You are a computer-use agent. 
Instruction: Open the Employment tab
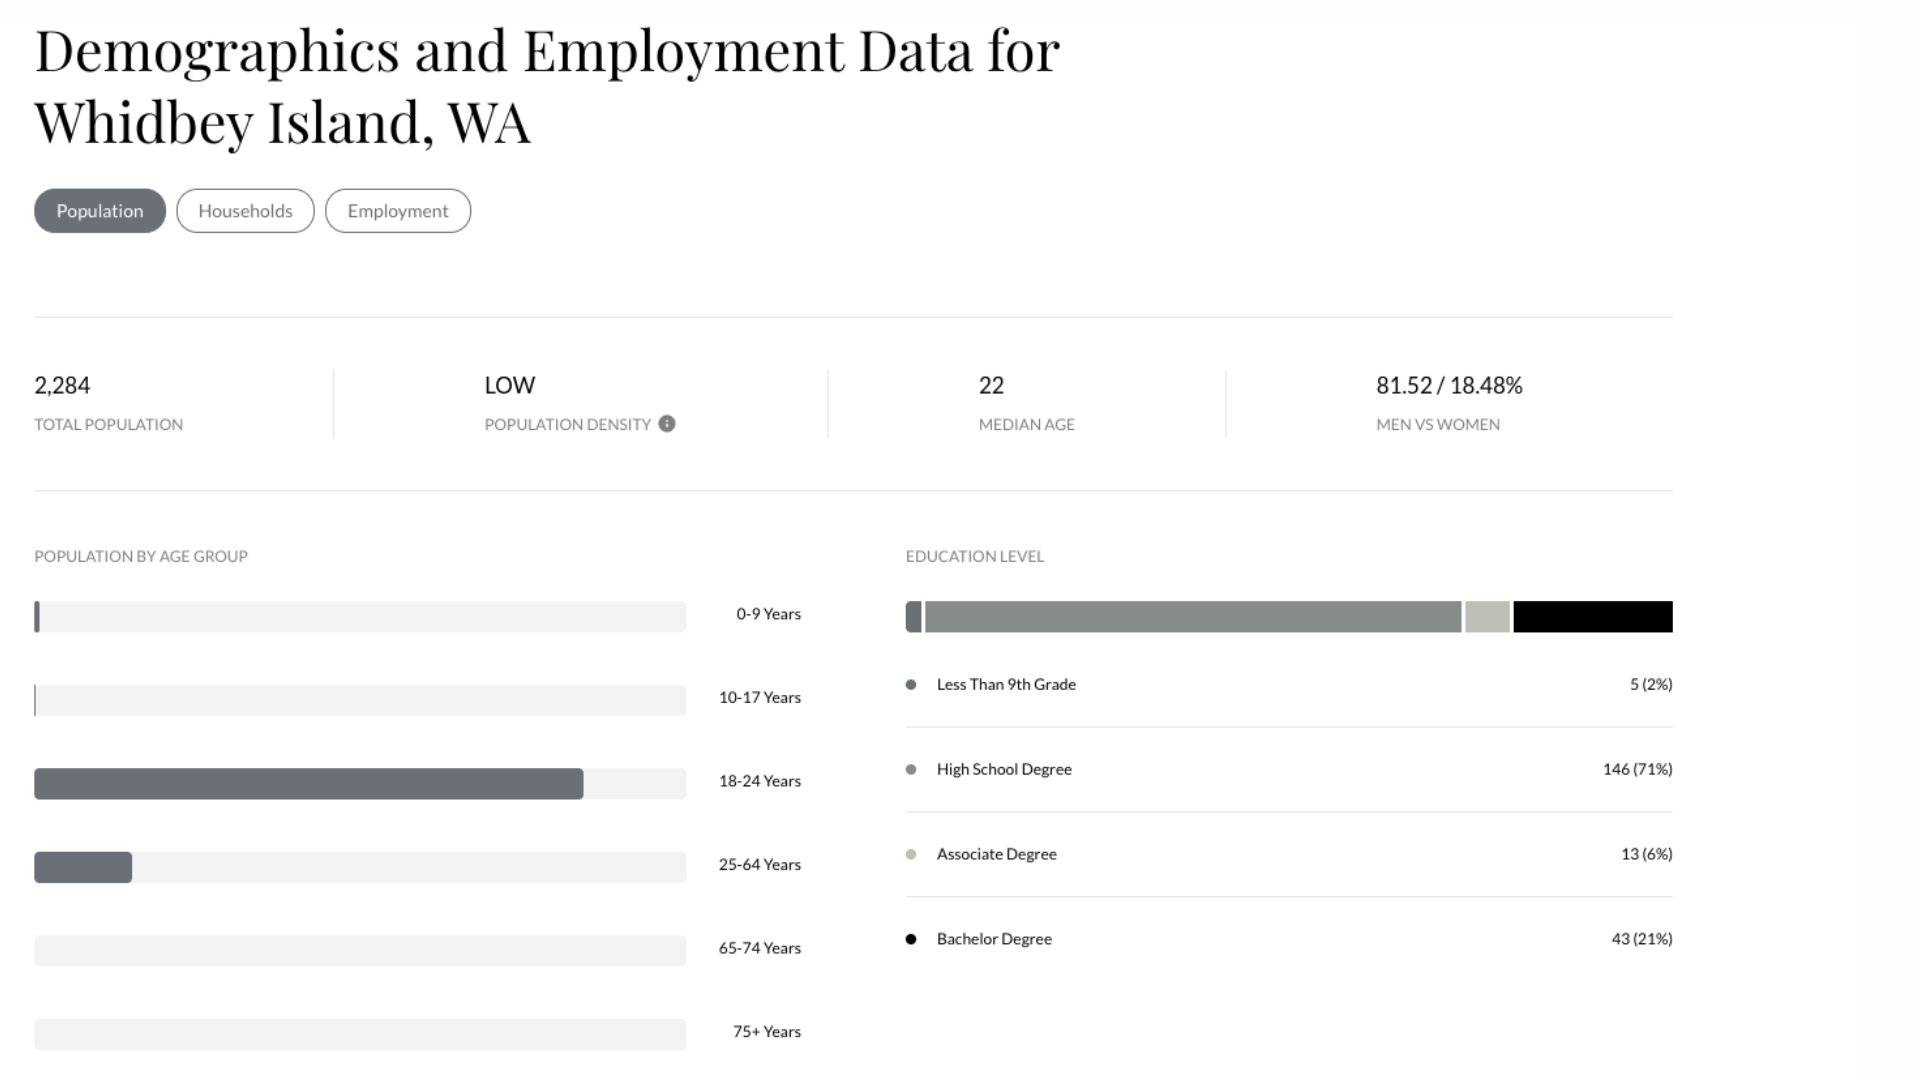[398, 211]
